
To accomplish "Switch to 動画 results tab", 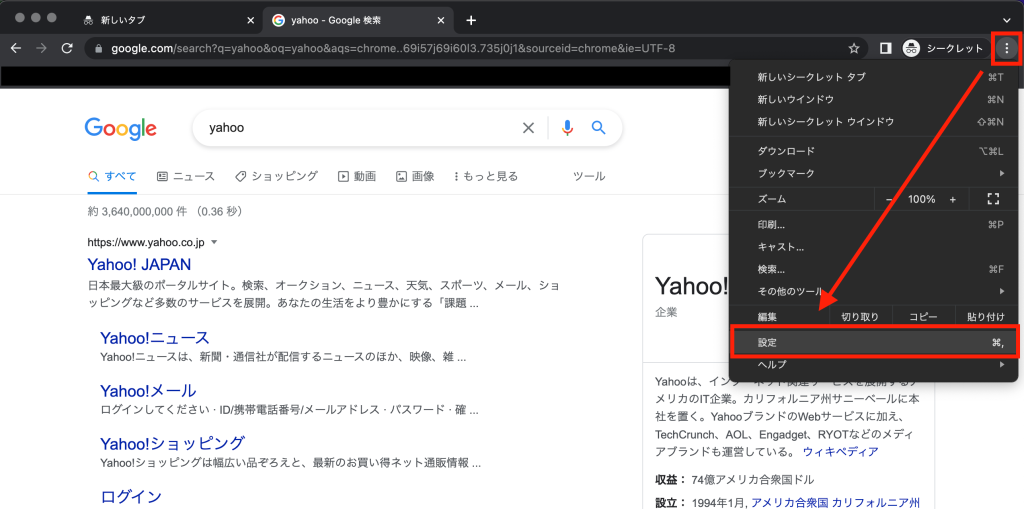I will 357,176.
